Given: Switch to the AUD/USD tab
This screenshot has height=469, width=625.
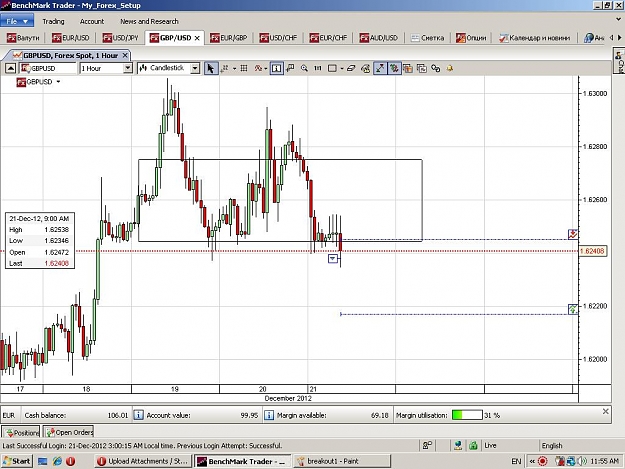Looking at the screenshot, I should click(379, 38).
